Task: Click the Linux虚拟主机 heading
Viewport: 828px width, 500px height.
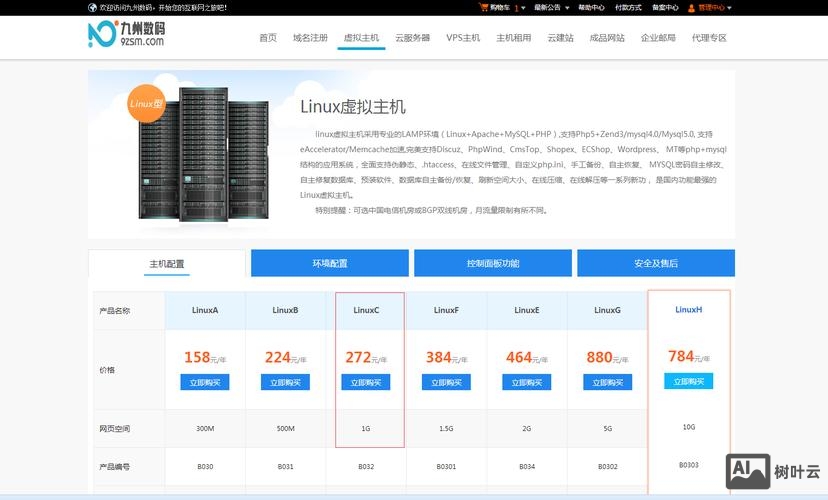Action: click(353, 107)
